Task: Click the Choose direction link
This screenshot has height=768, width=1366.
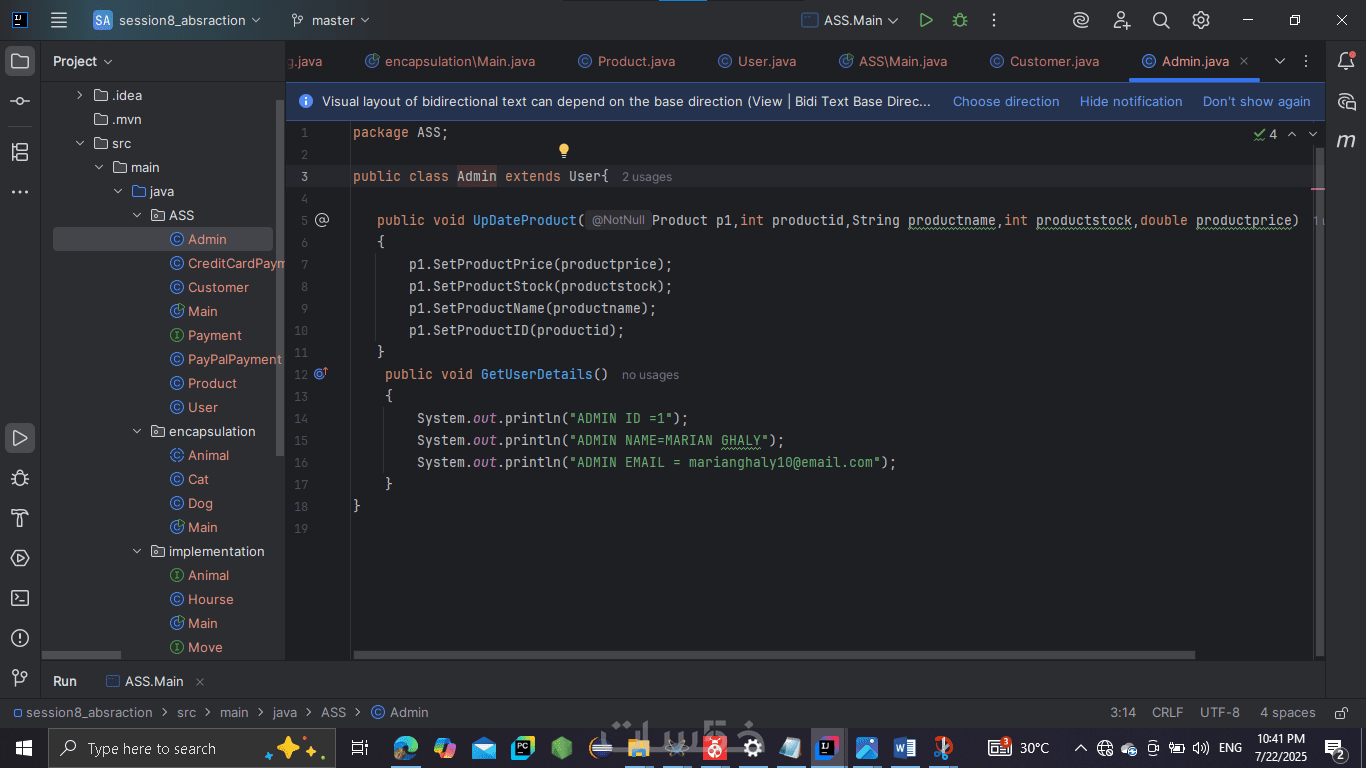Action: click(1005, 102)
